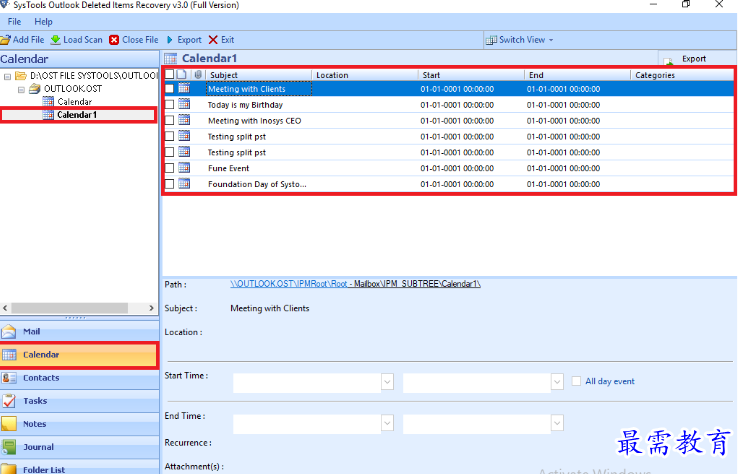The image size is (739, 474).
Task: Click the calendar icon beside Today is my Birthday
Action: click(184, 105)
